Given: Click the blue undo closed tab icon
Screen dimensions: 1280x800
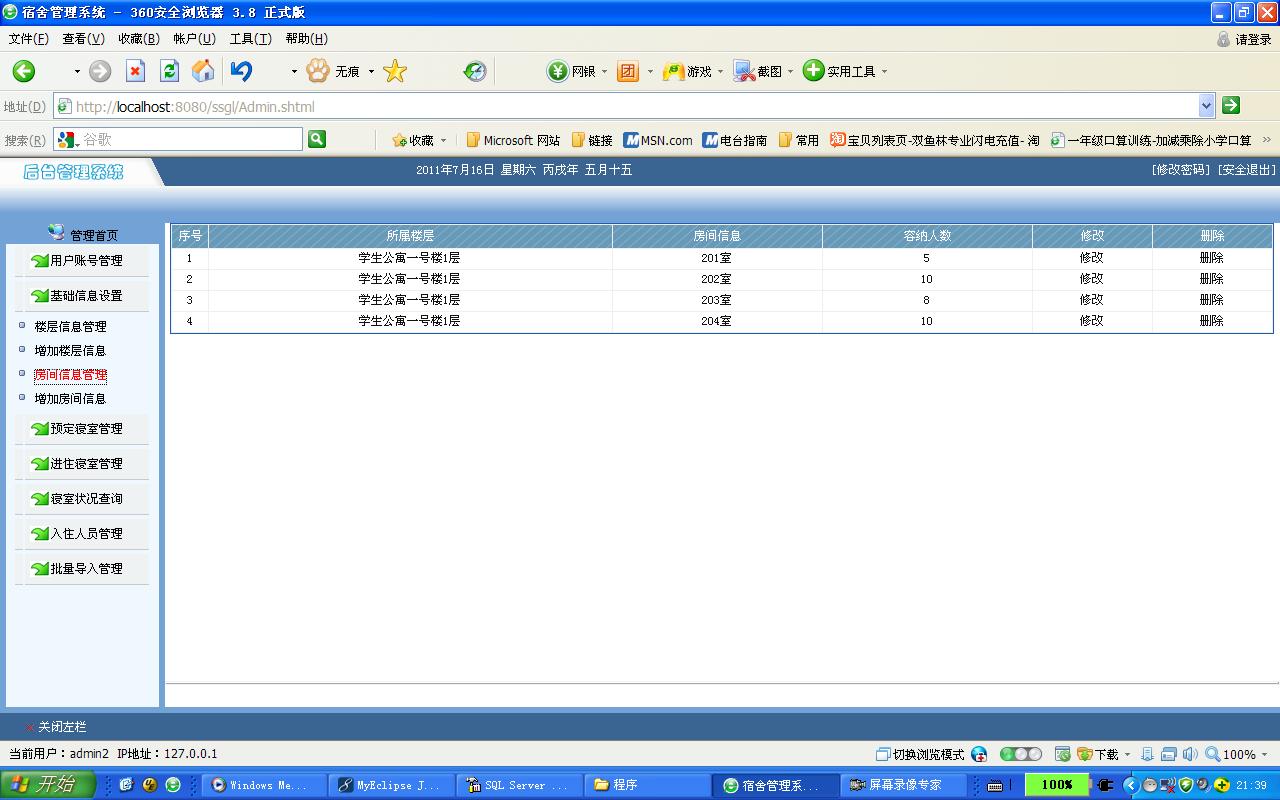Looking at the screenshot, I should click(241, 71).
